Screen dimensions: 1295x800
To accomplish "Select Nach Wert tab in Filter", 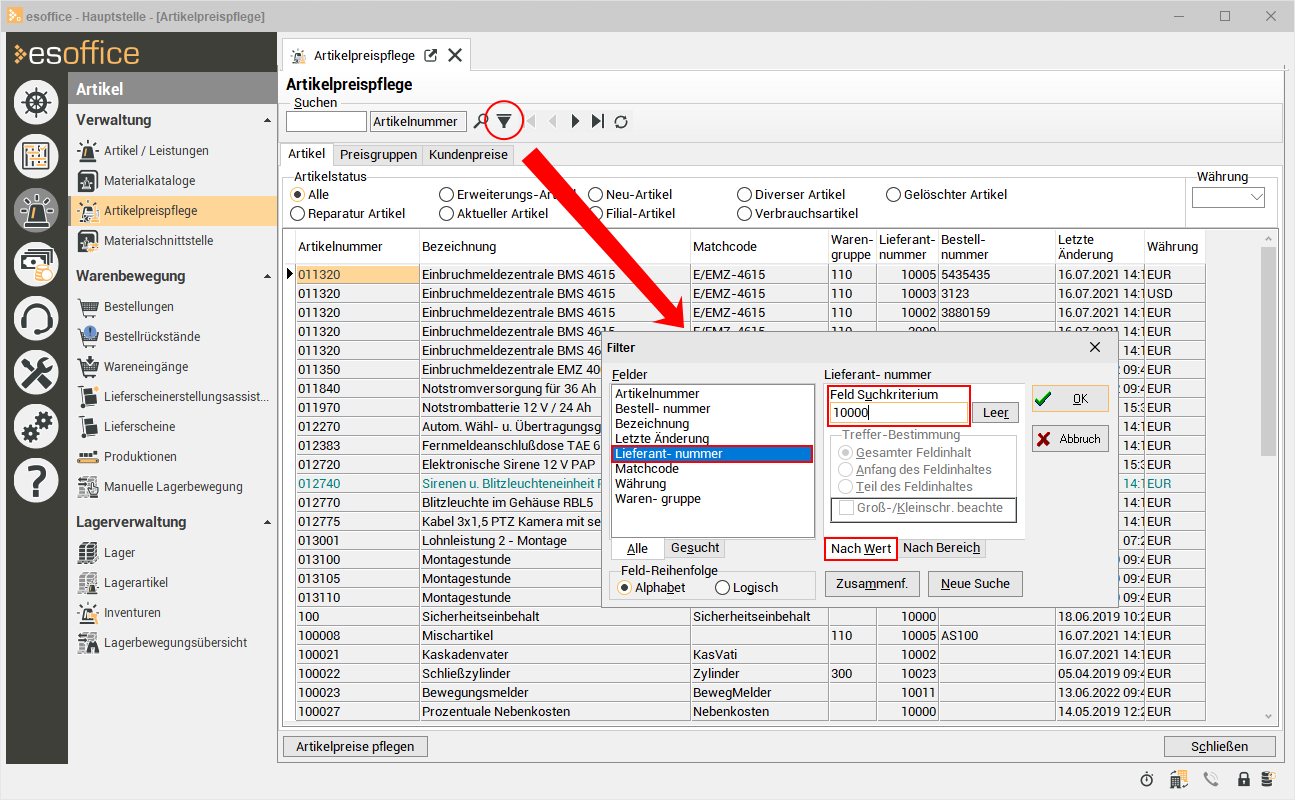I will 861,549.
